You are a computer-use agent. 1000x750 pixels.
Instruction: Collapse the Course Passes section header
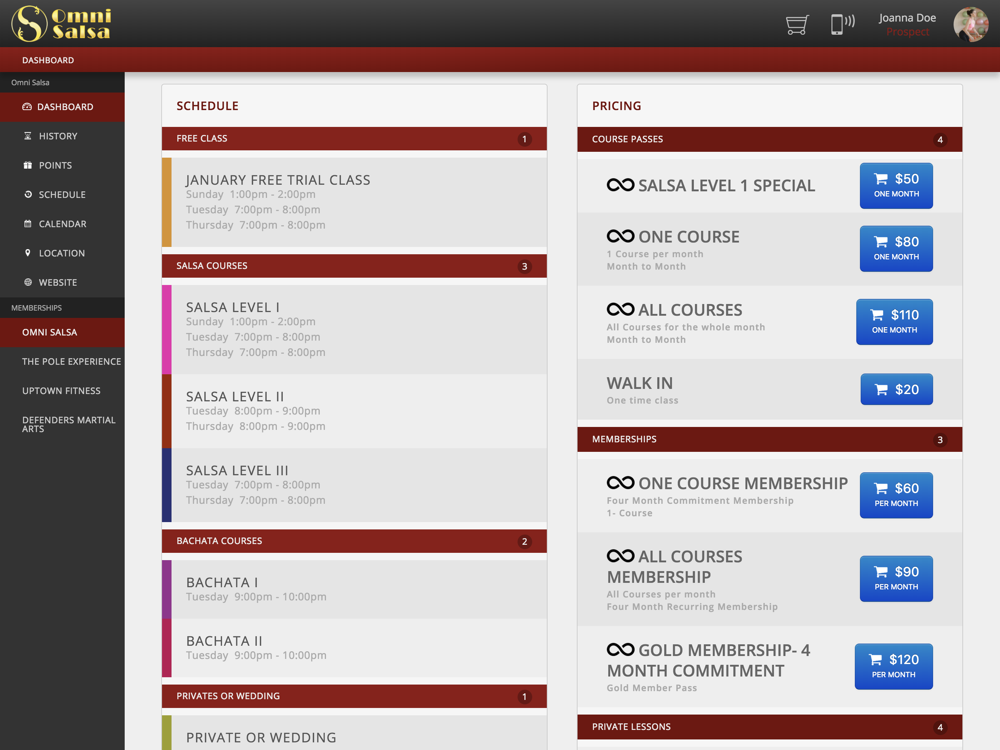[770, 139]
